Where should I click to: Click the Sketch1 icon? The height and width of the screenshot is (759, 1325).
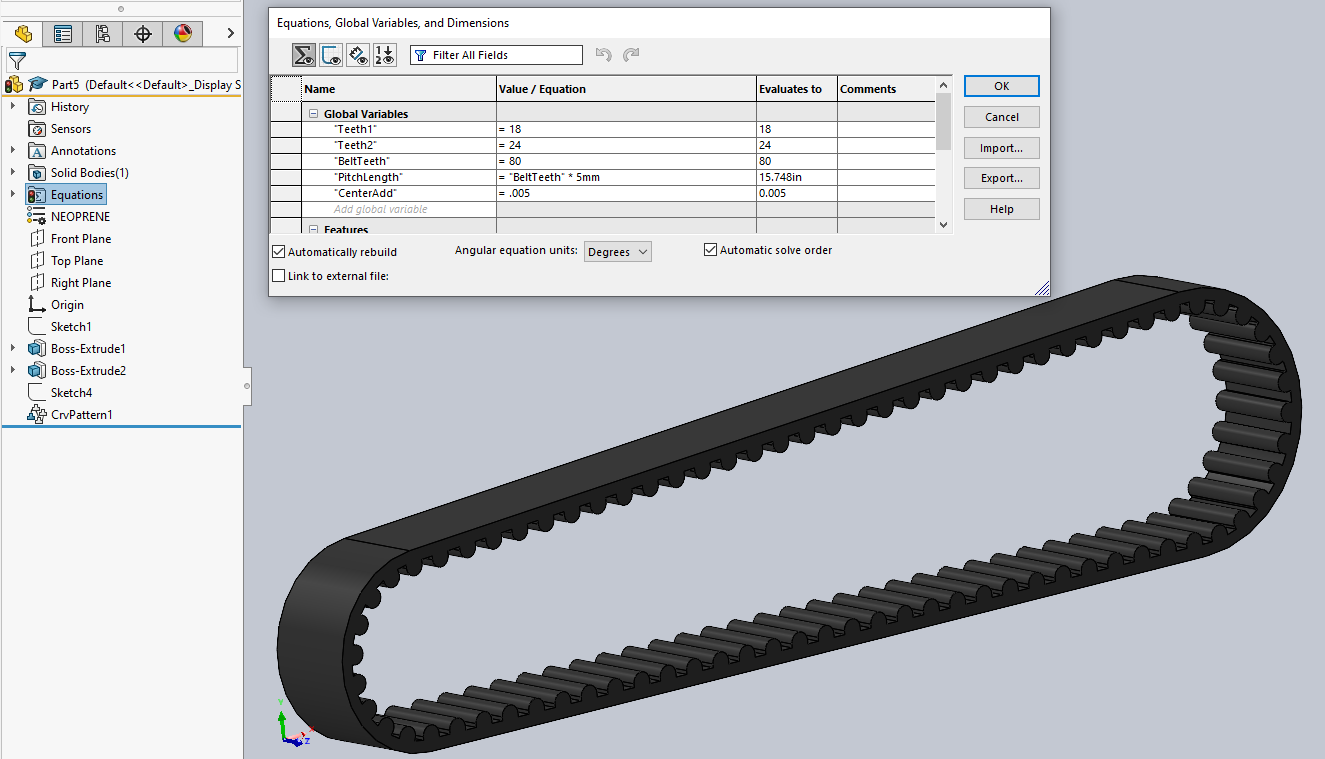(37, 327)
